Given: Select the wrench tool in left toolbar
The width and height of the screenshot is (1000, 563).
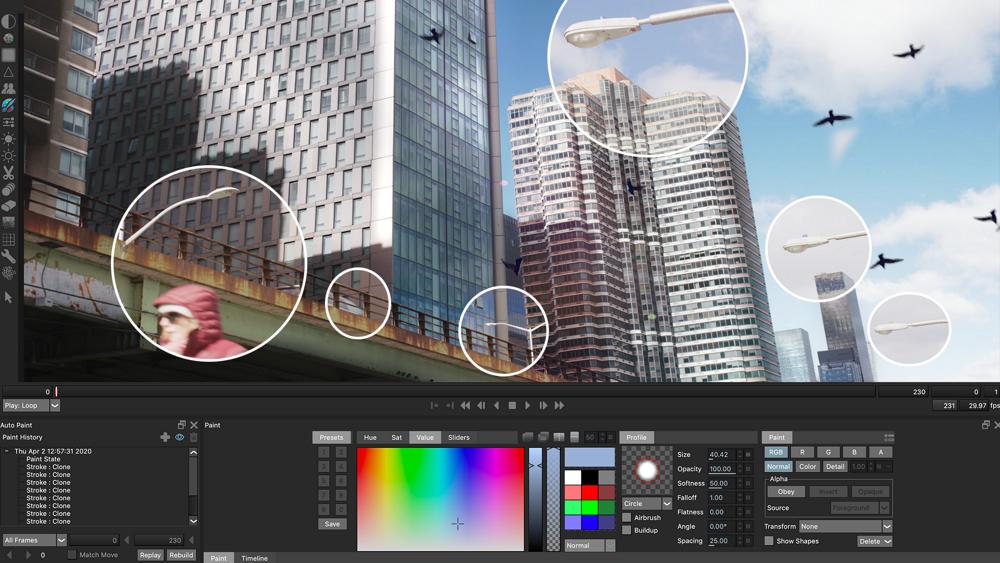Looking at the screenshot, I should 9,256.
